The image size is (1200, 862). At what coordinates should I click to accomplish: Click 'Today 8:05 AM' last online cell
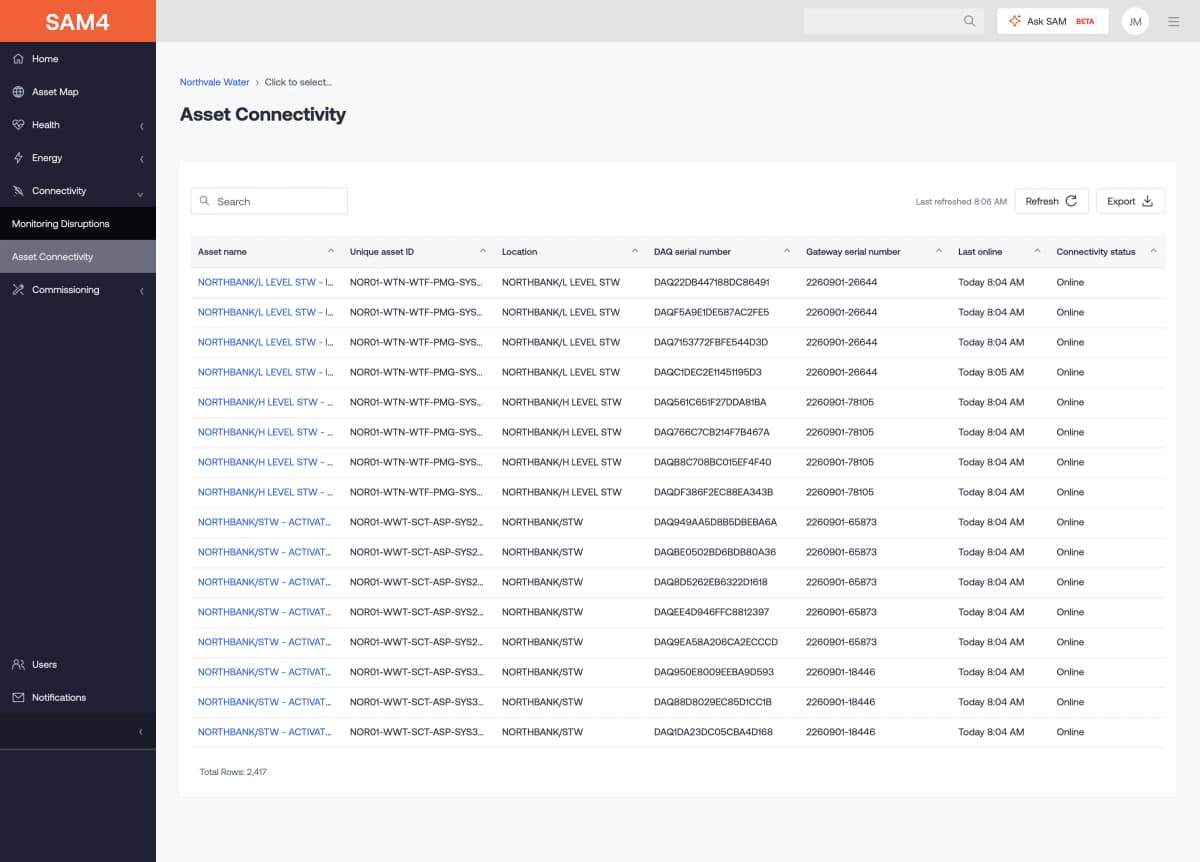coord(991,372)
